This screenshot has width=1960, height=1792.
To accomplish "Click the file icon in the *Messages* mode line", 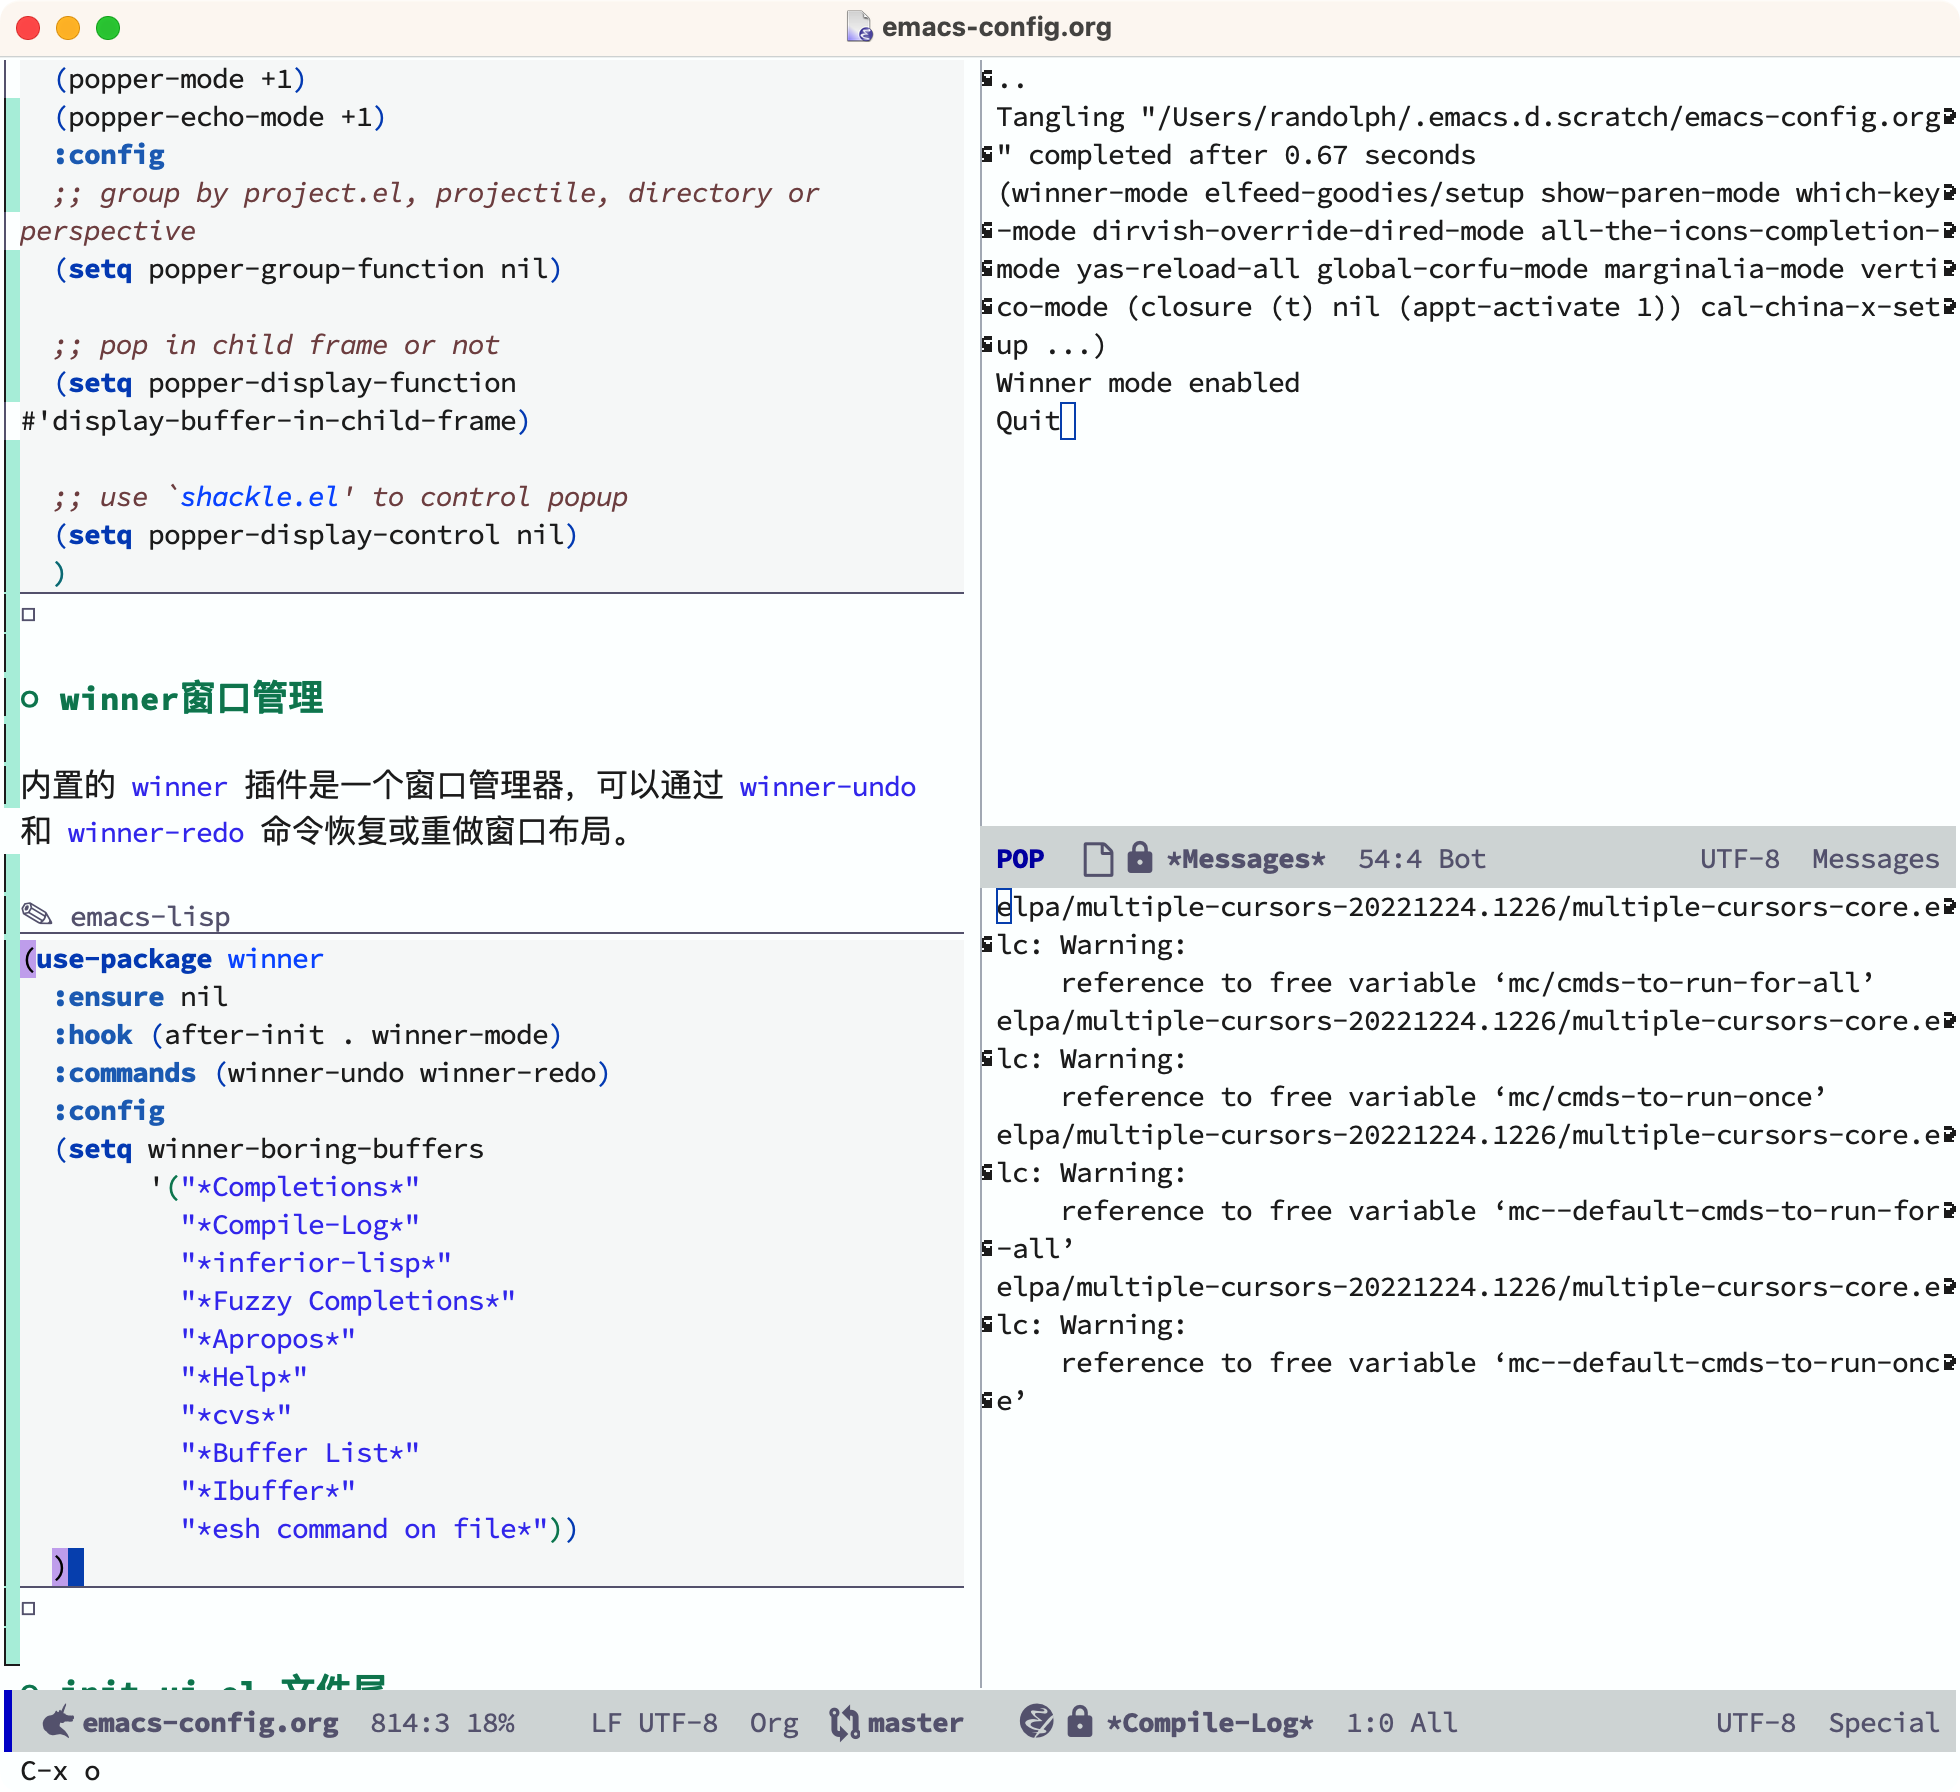I will (1098, 858).
